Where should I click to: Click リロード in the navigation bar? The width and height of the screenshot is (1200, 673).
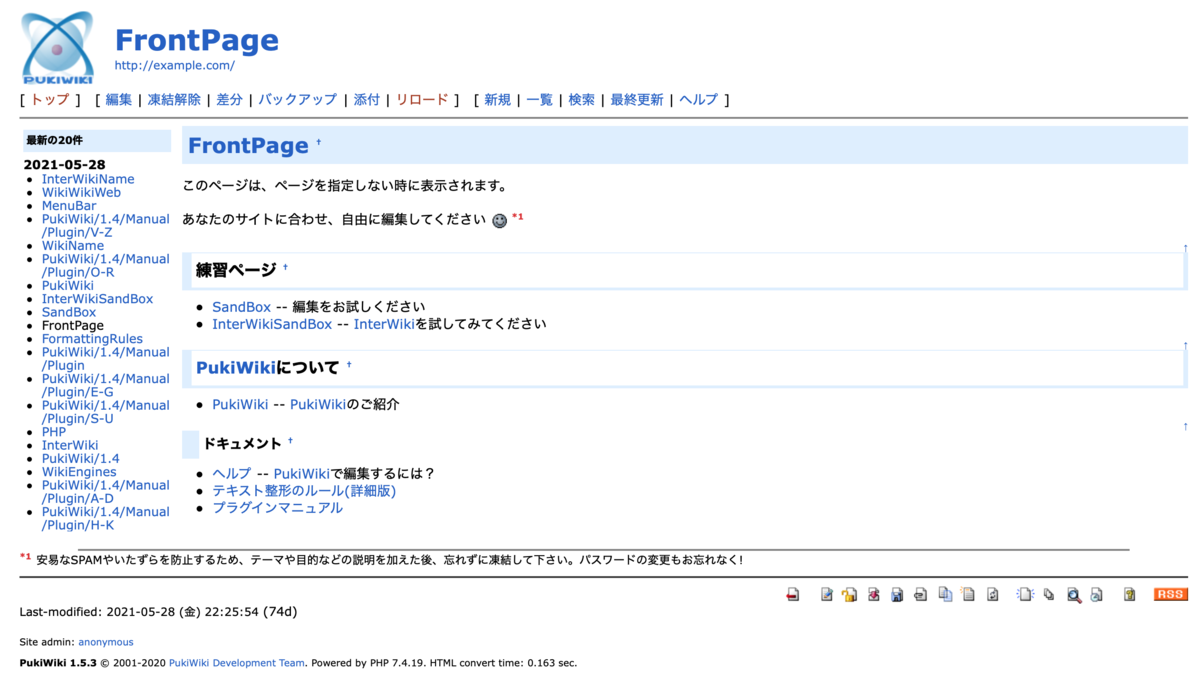[422, 100]
